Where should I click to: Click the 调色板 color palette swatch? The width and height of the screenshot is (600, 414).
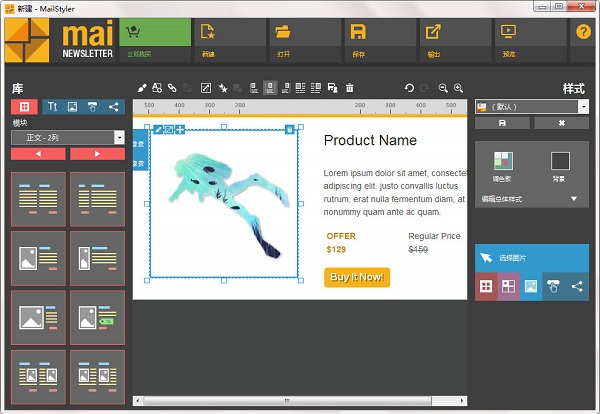coord(504,162)
